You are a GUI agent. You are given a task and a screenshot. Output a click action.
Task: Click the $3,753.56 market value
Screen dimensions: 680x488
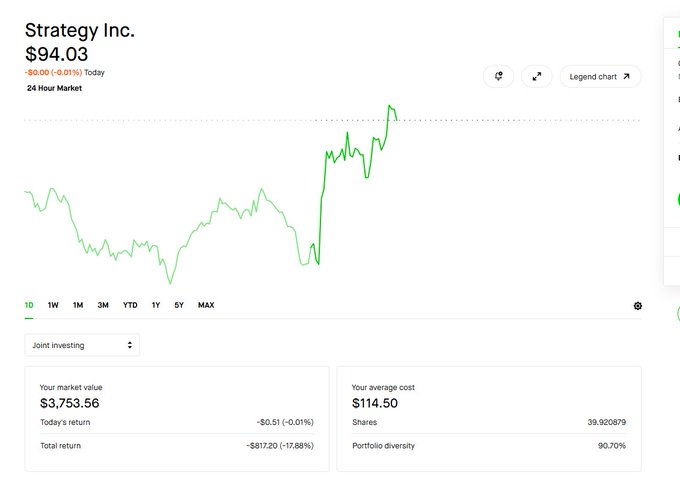point(69,403)
